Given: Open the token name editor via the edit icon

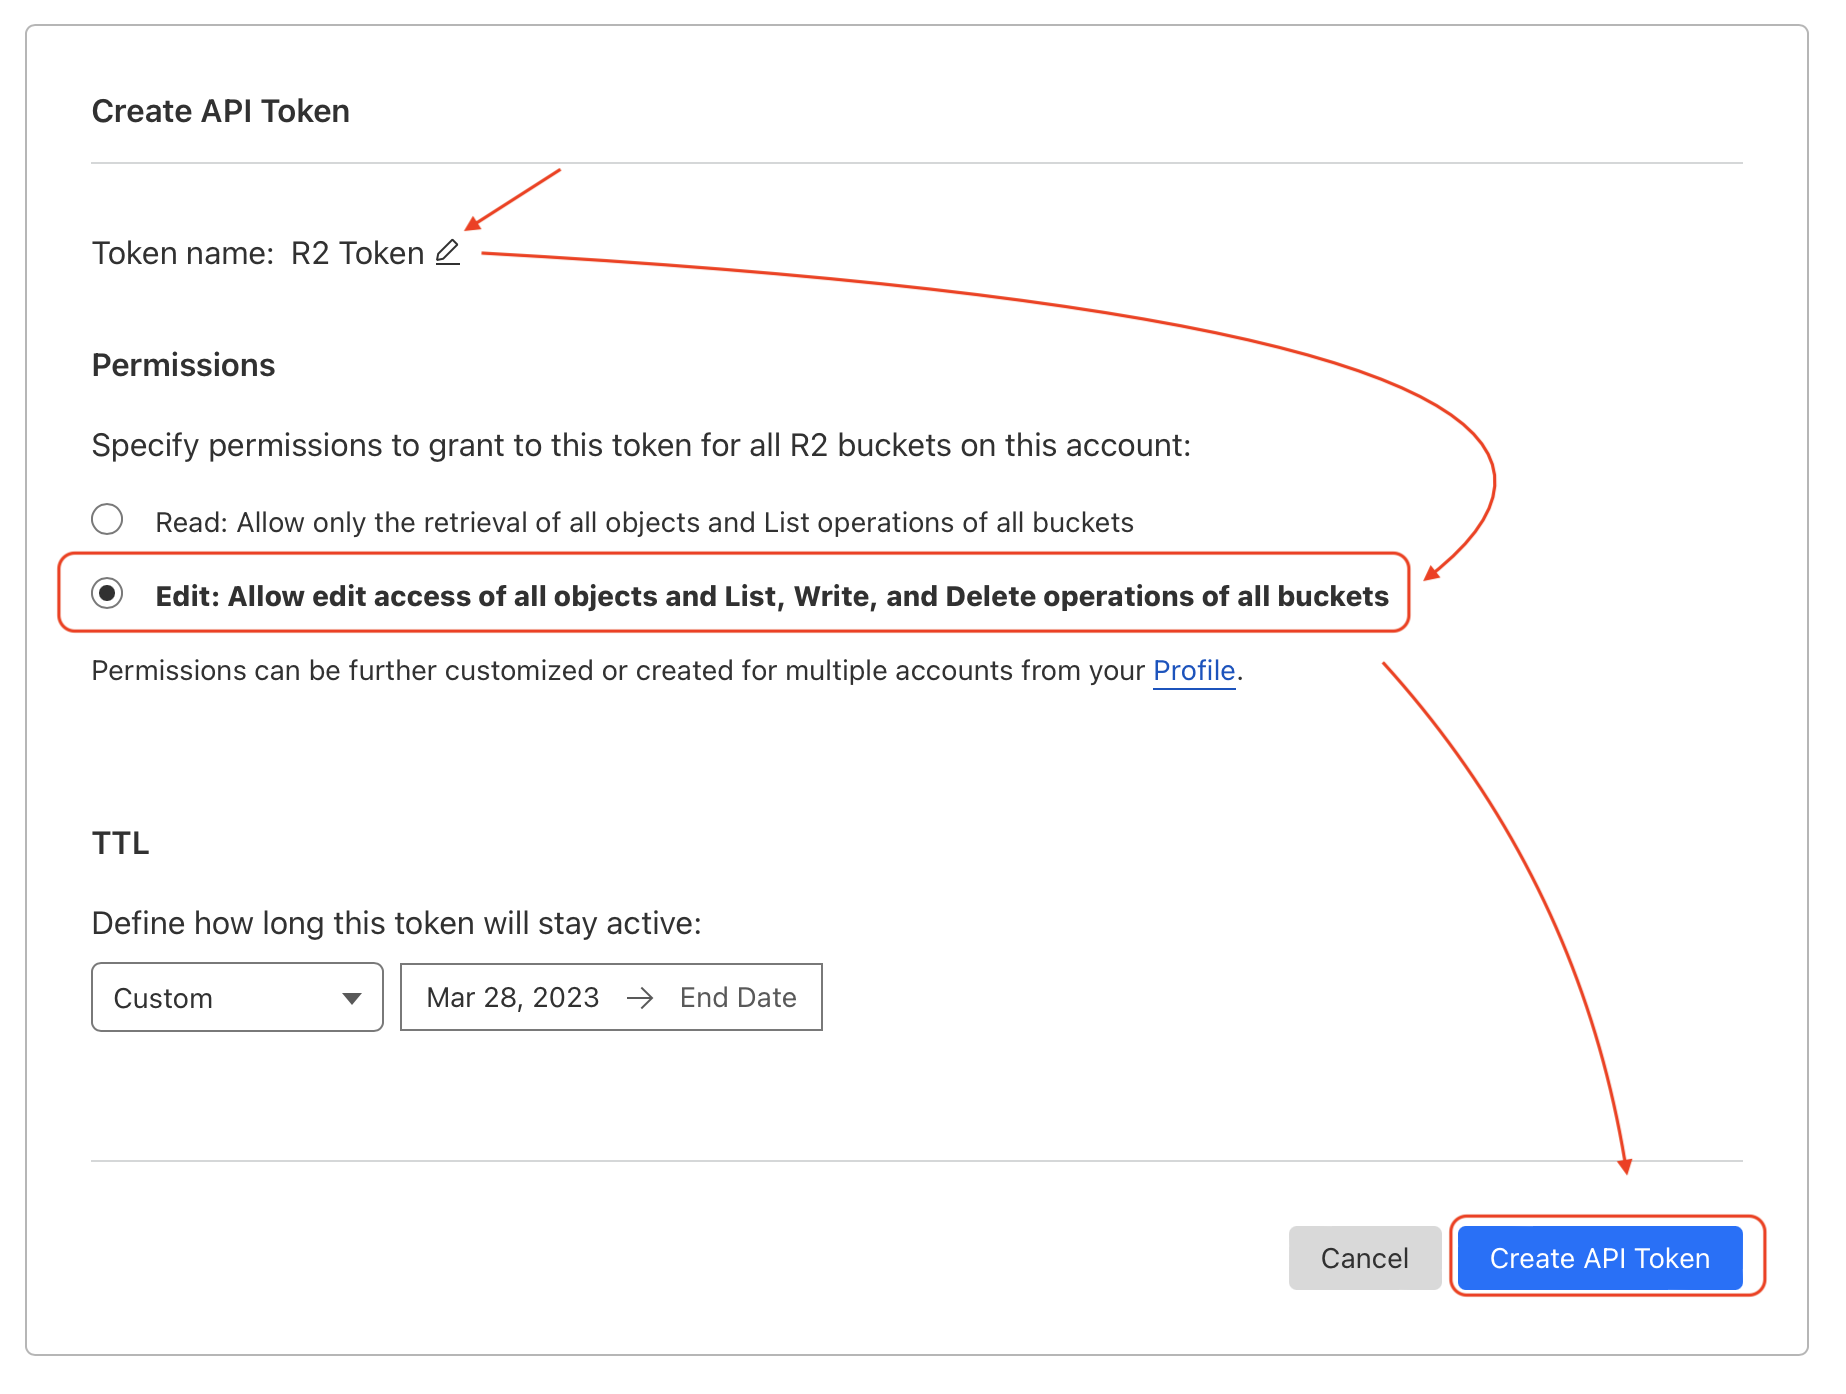Looking at the screenshot, I should pyautogui.click(x=447, y=252).
